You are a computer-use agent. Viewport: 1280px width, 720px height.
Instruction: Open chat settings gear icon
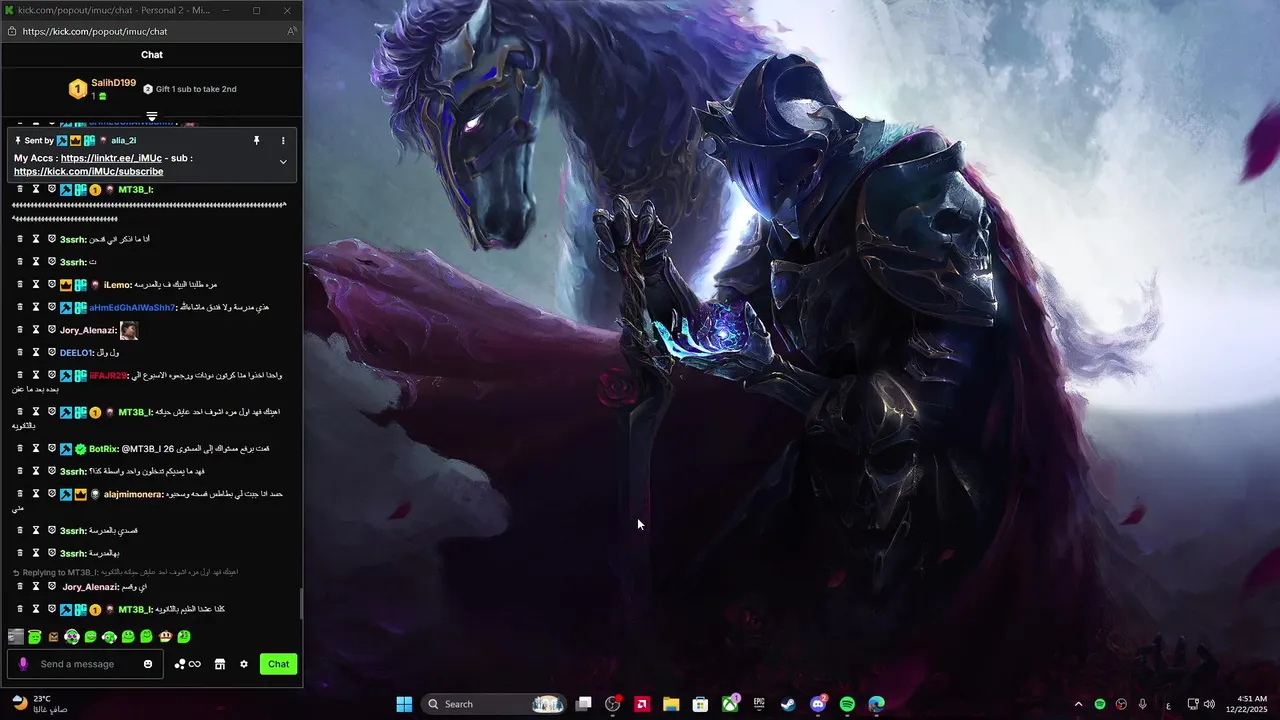[x=243, y=664]
